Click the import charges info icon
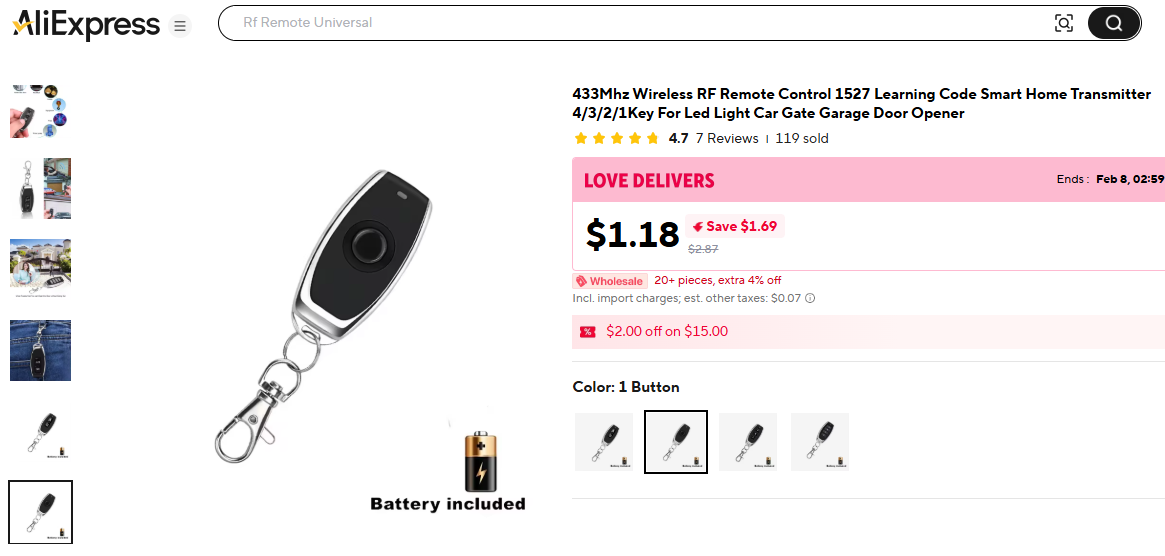 [x=810, y=298]
